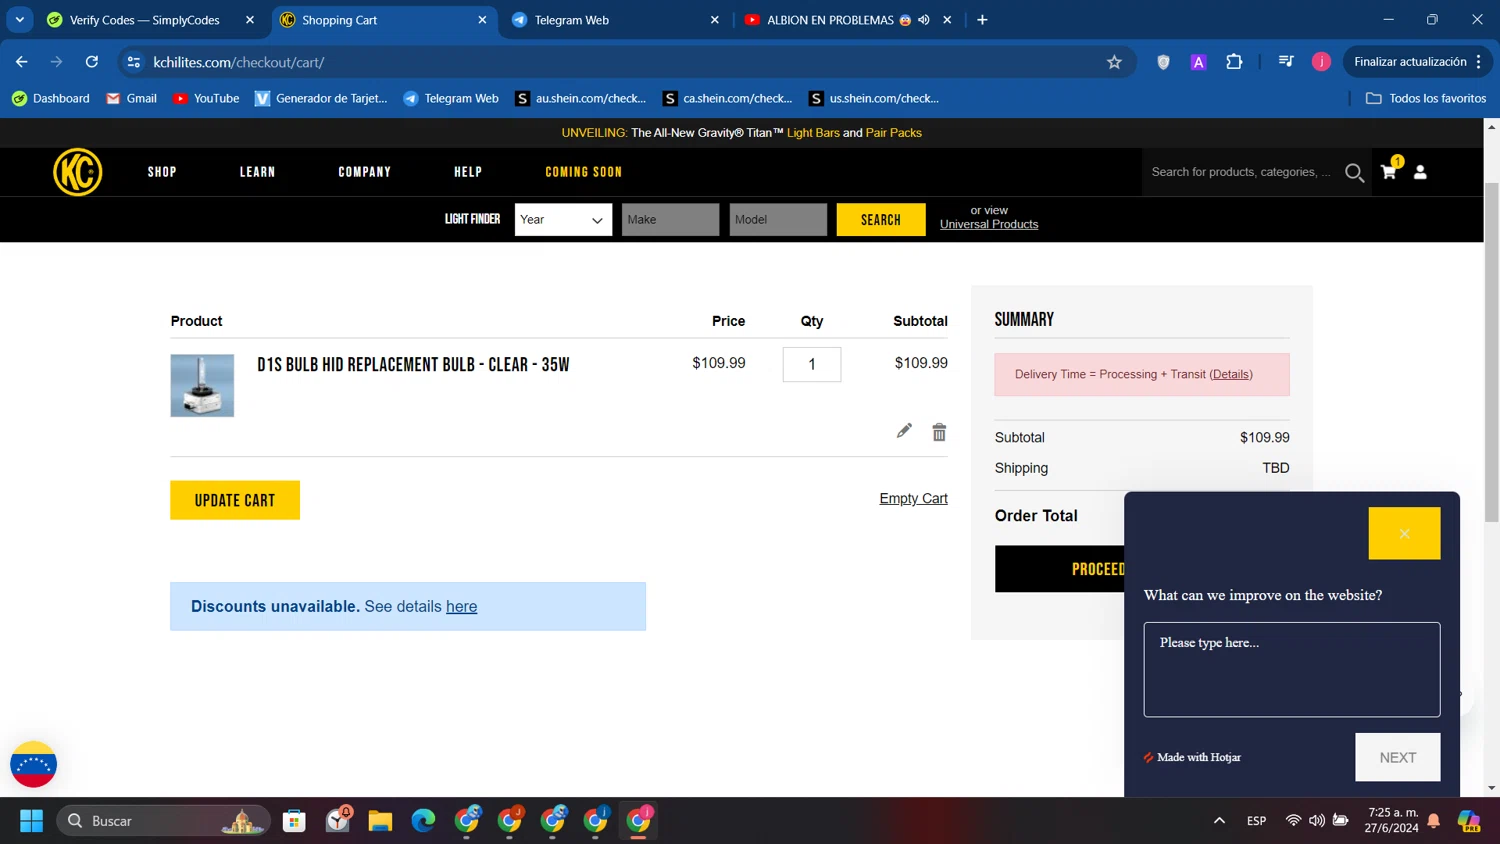
Task: Open a new browser tab
Action: tap(982, 20)
